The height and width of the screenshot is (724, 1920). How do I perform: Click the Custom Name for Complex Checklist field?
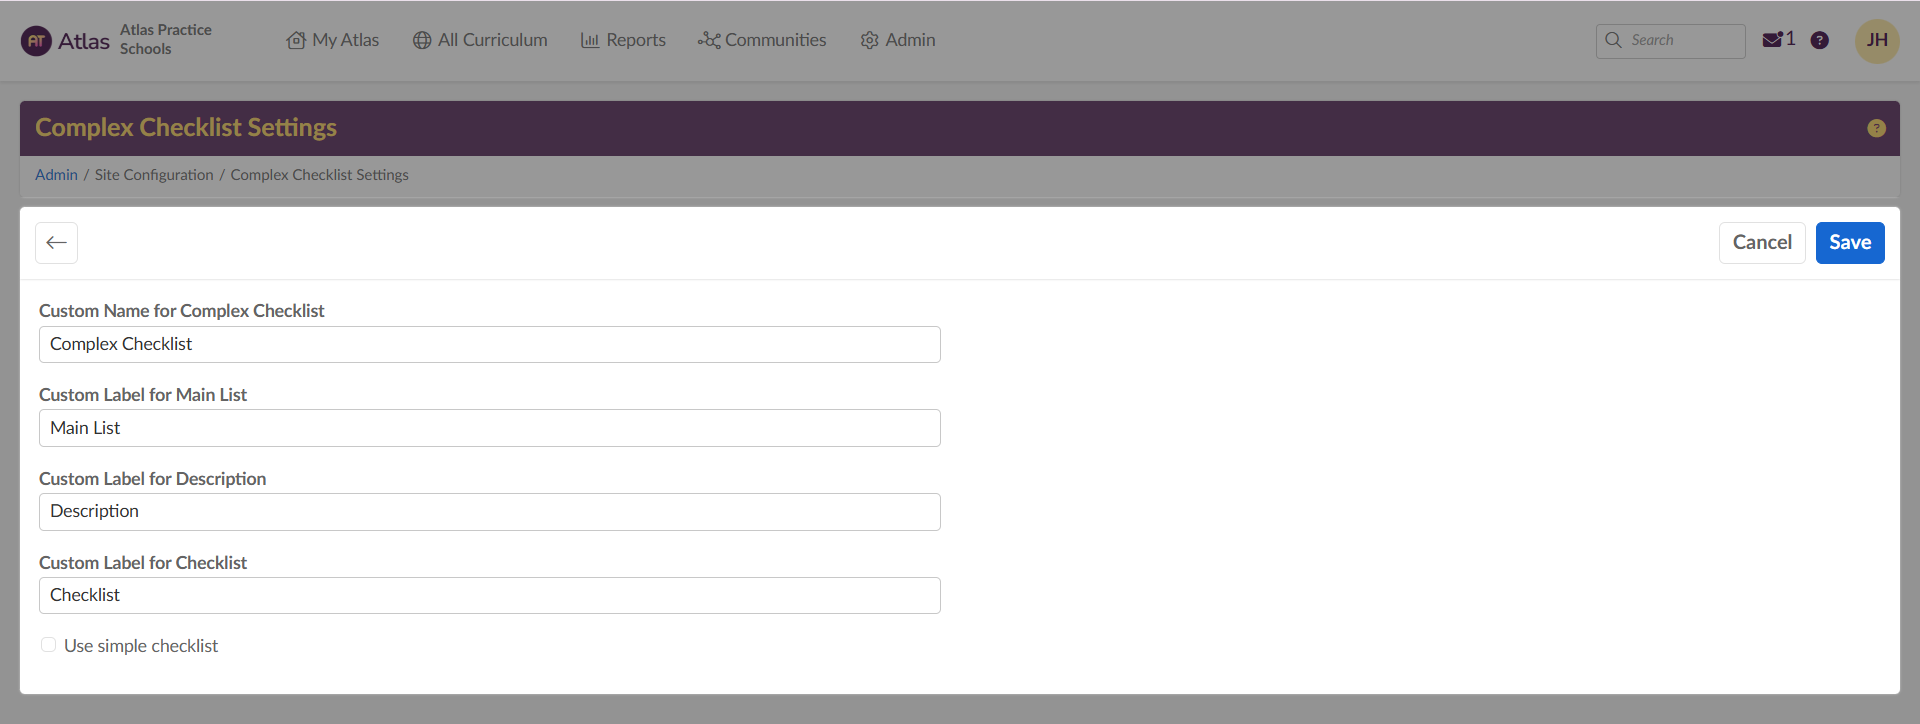(490, 344)
